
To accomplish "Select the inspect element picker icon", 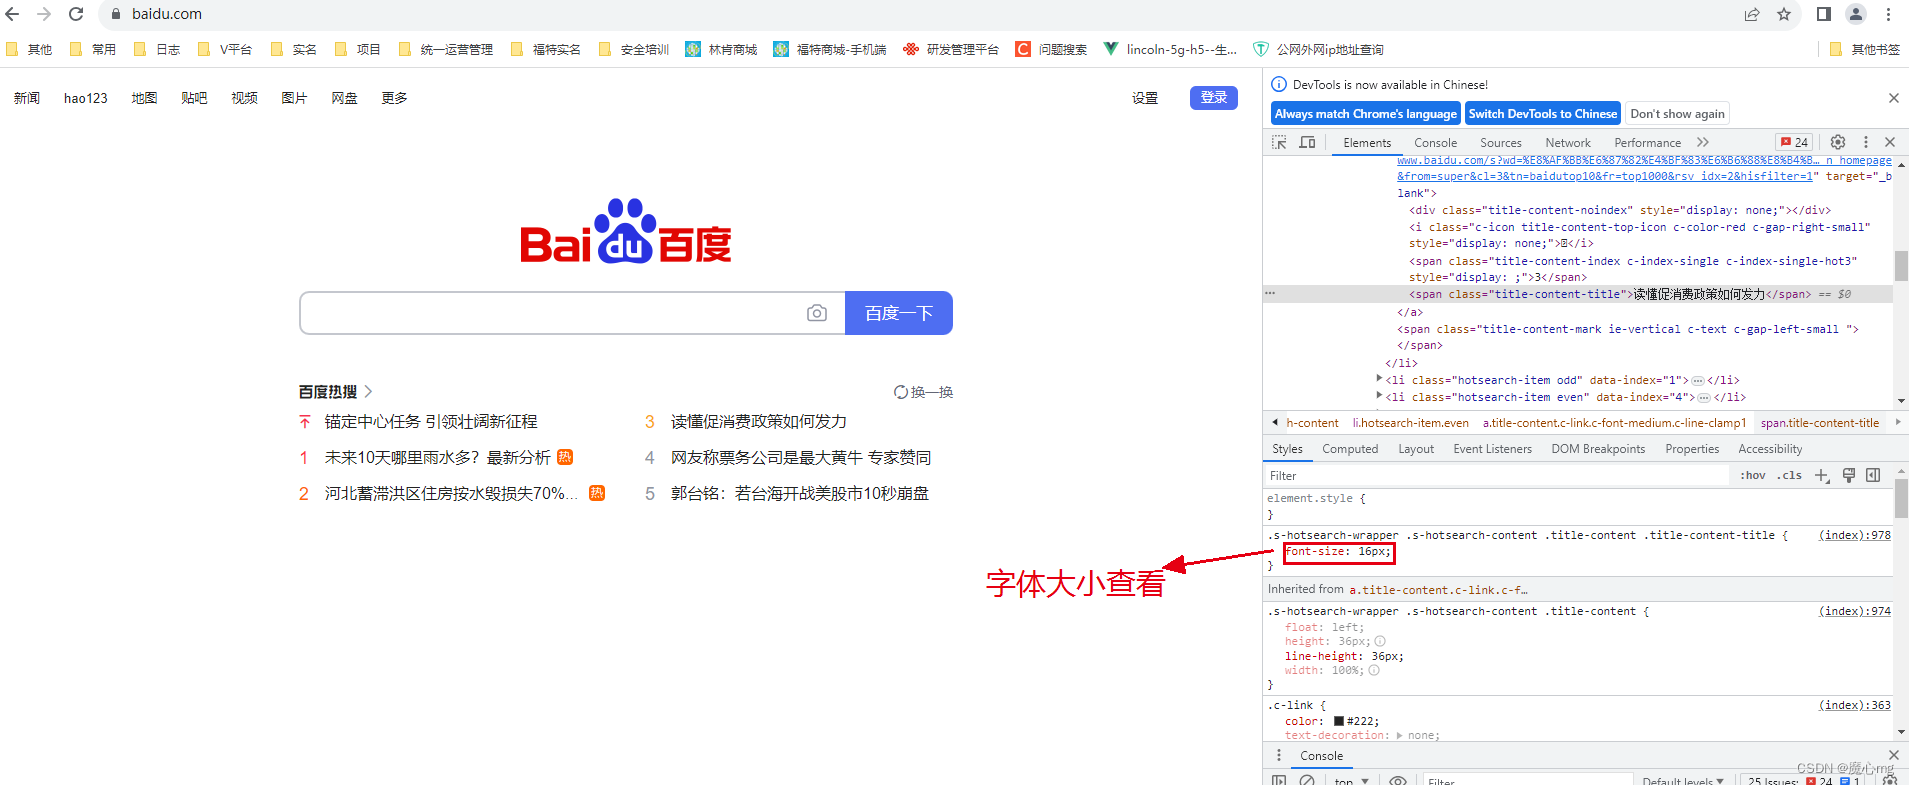I will [1279, 142].
